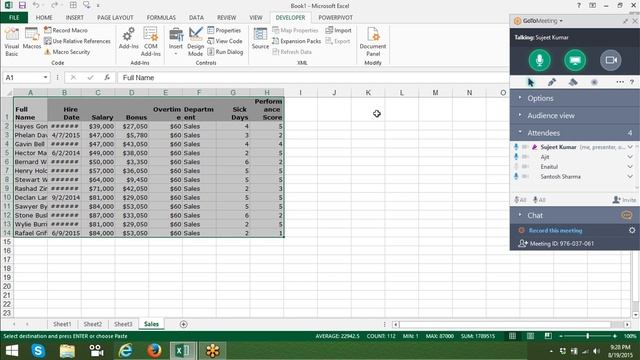Toggle Design Mode
The height and width of the screenshot is (360, 640).
click(x=196, y=42)
